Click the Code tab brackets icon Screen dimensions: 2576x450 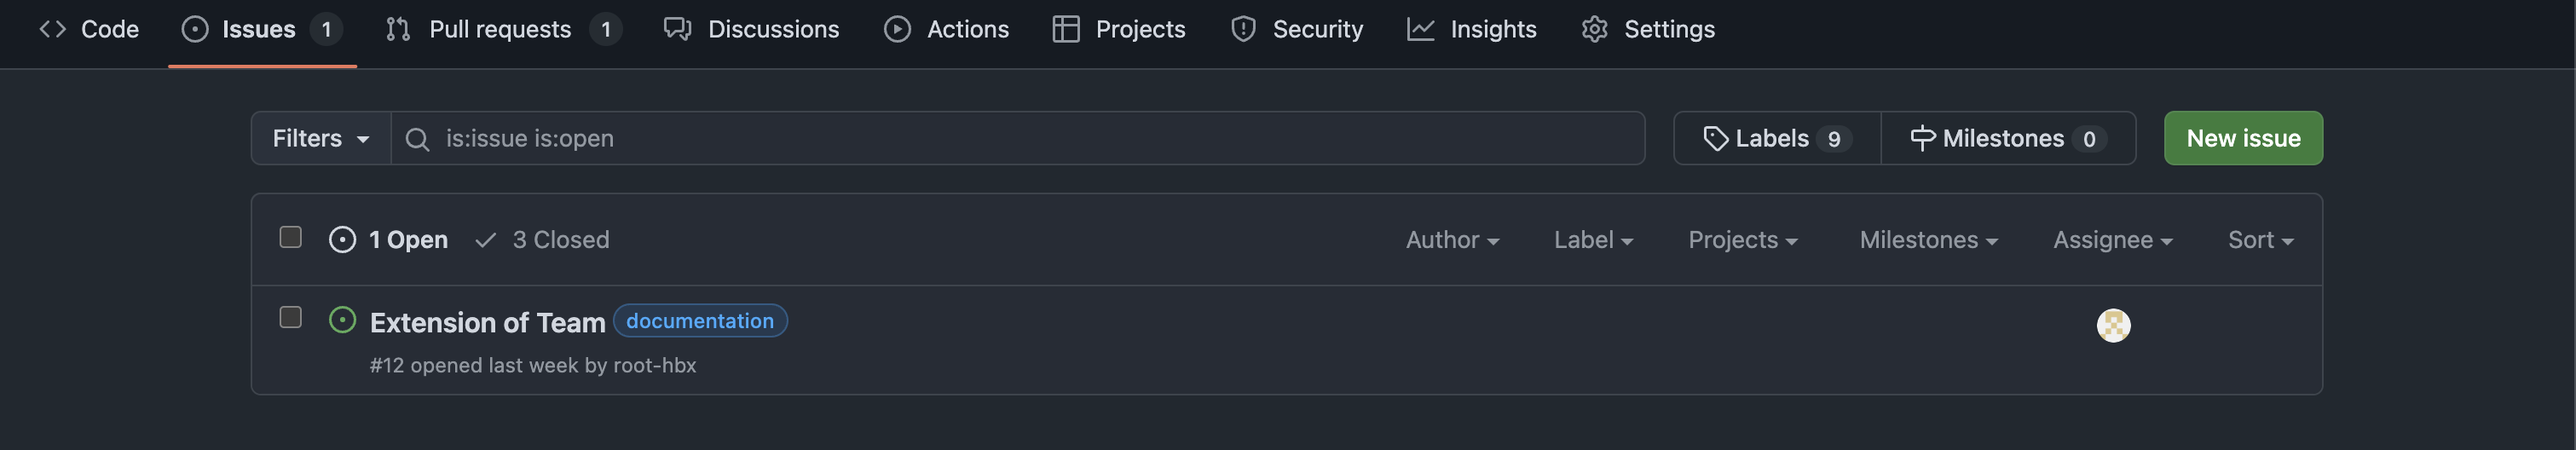coord(53,29)
